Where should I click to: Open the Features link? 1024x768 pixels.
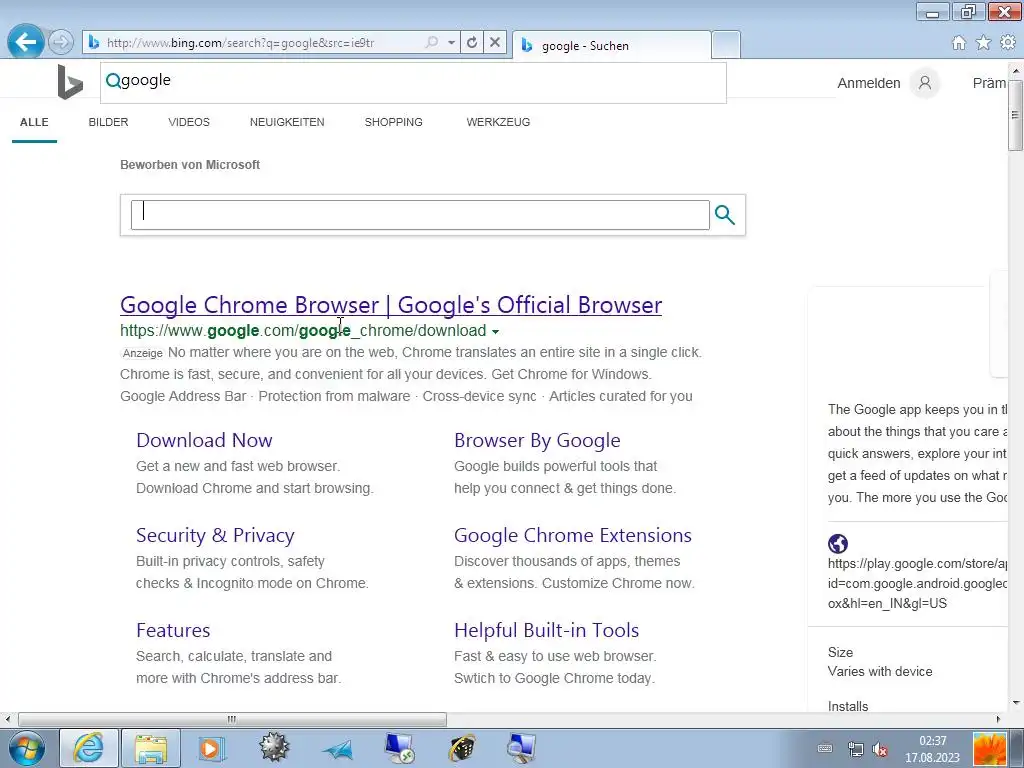point(173,630)
